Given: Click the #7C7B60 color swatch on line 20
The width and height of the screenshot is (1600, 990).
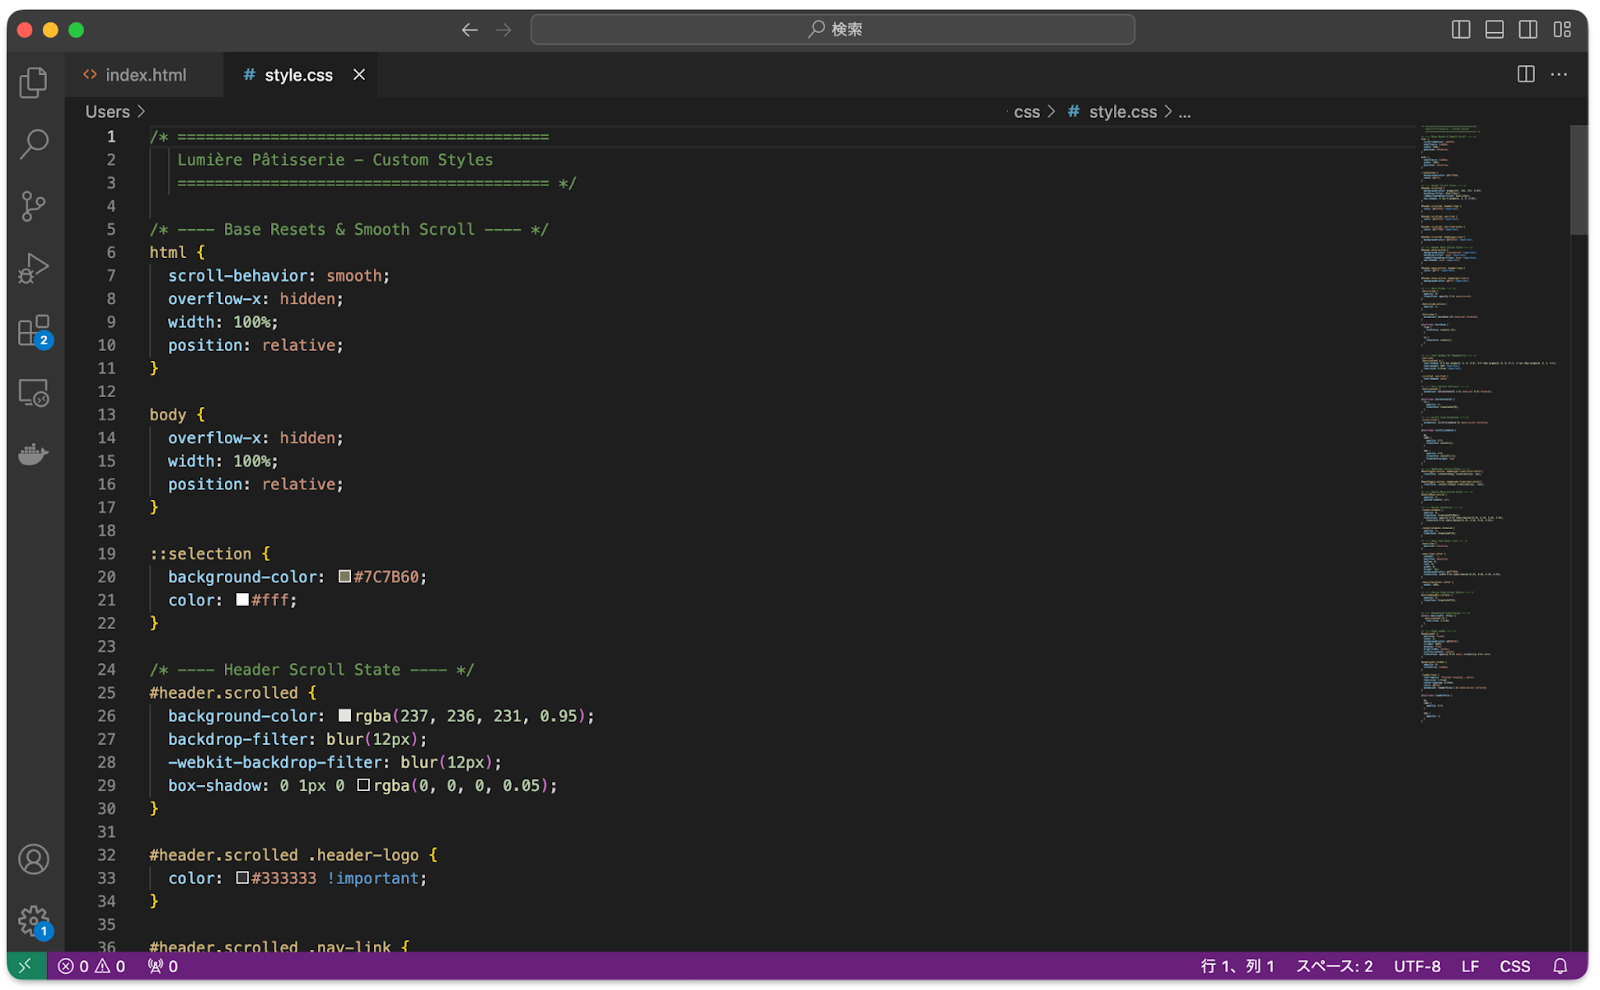Looking at the screenshot, I should tap(343, 576).
